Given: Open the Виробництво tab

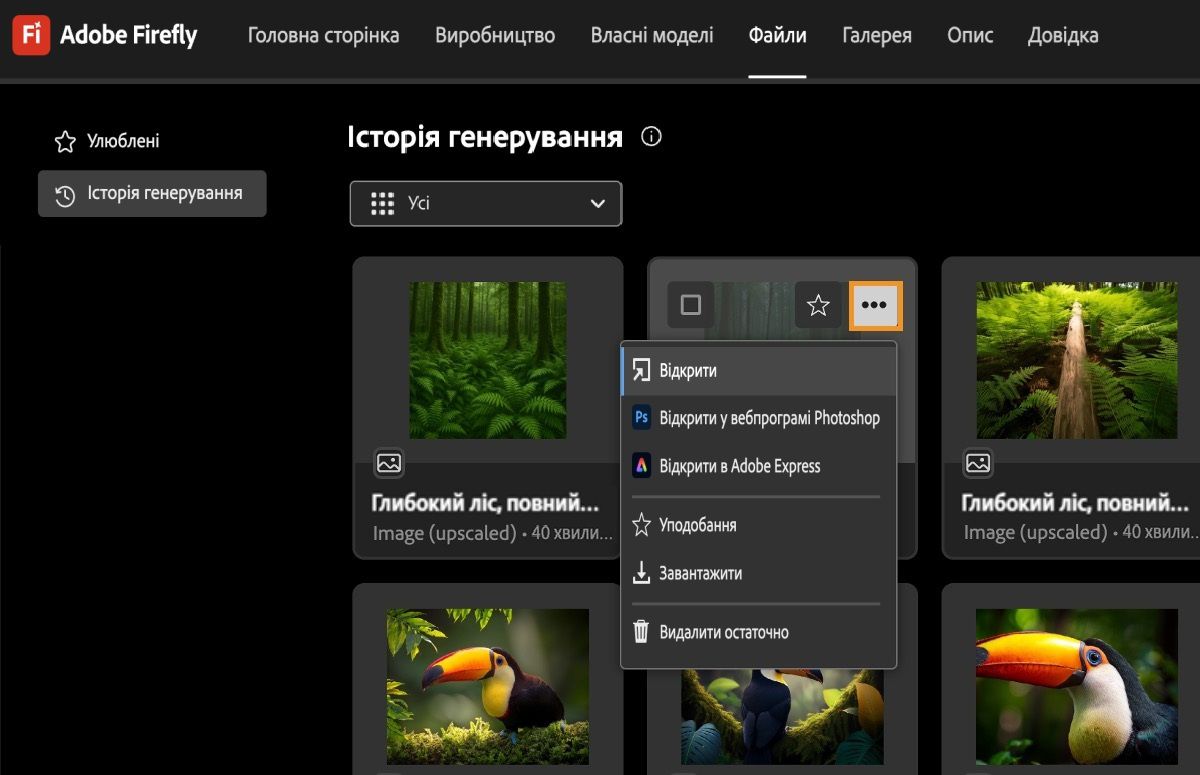Looking at the screenshot, I should click(495, 36).
